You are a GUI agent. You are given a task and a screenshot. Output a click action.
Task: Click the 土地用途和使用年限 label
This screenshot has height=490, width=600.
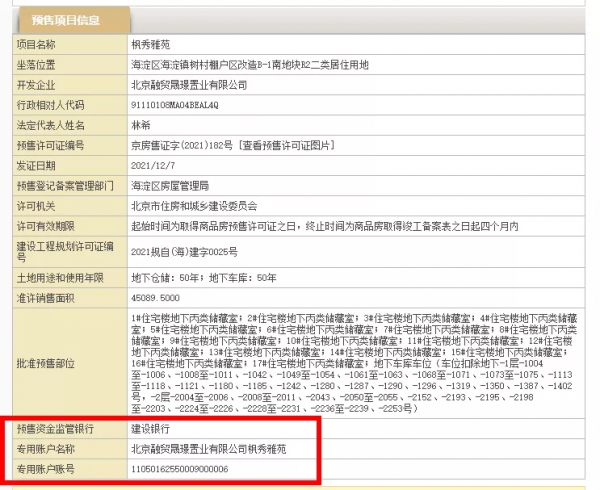tap(60, 278)
